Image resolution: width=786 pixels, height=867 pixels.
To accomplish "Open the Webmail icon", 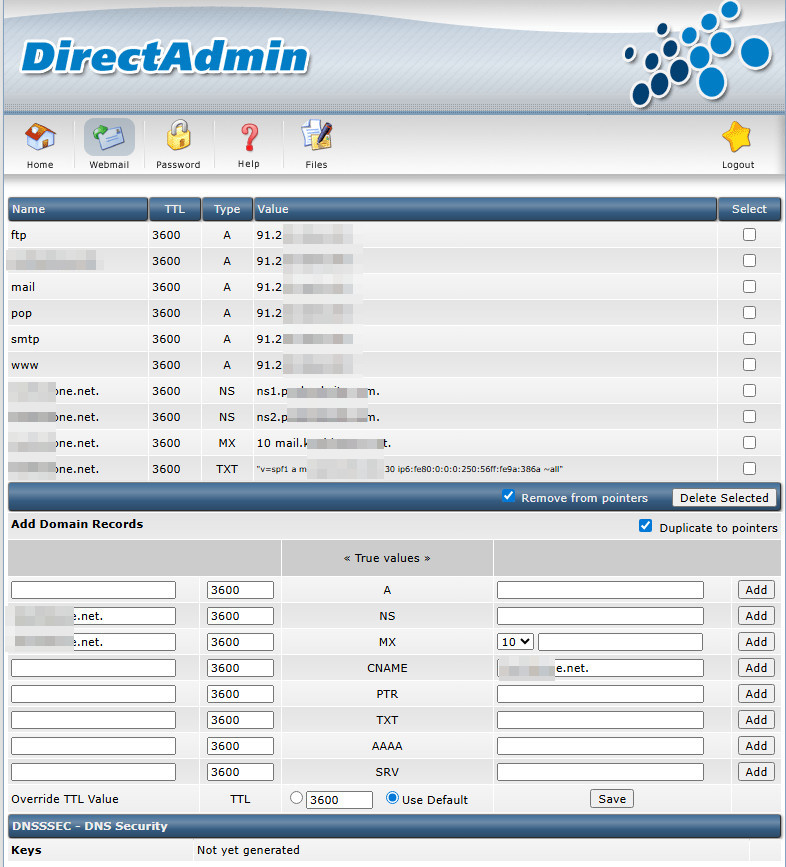I will (x=109, y=137).
